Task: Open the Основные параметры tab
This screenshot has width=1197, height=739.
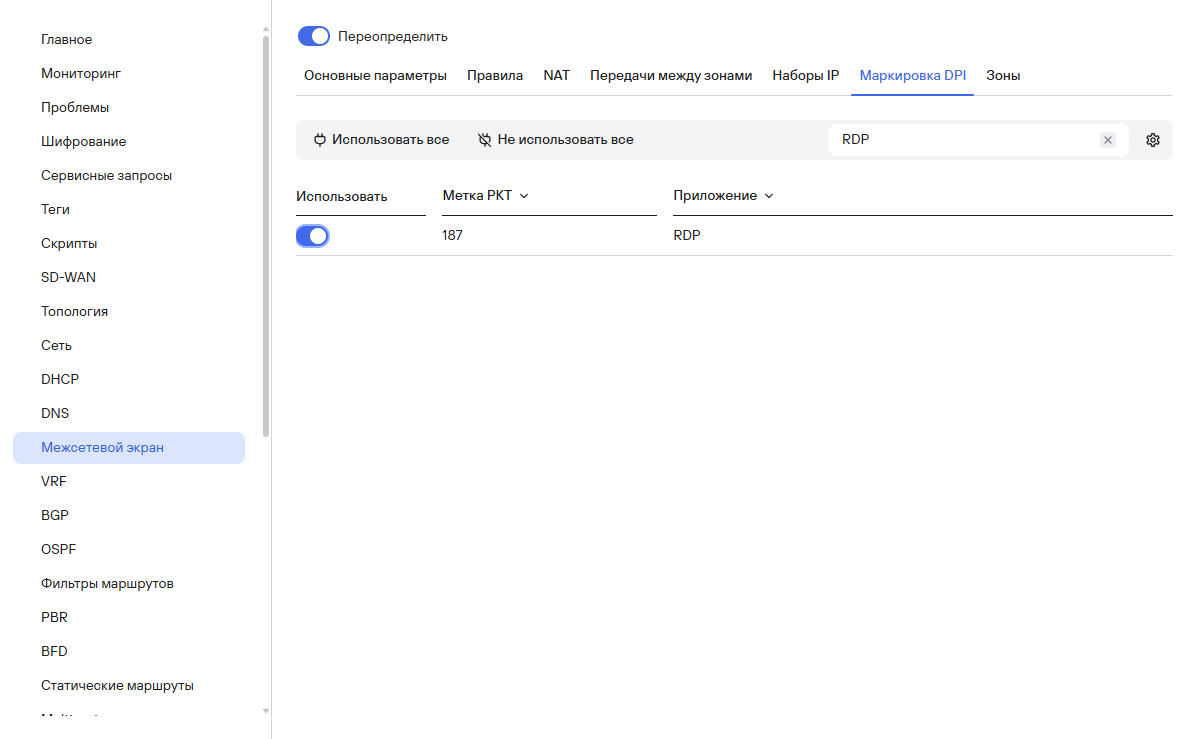Action: click(375, 76)
